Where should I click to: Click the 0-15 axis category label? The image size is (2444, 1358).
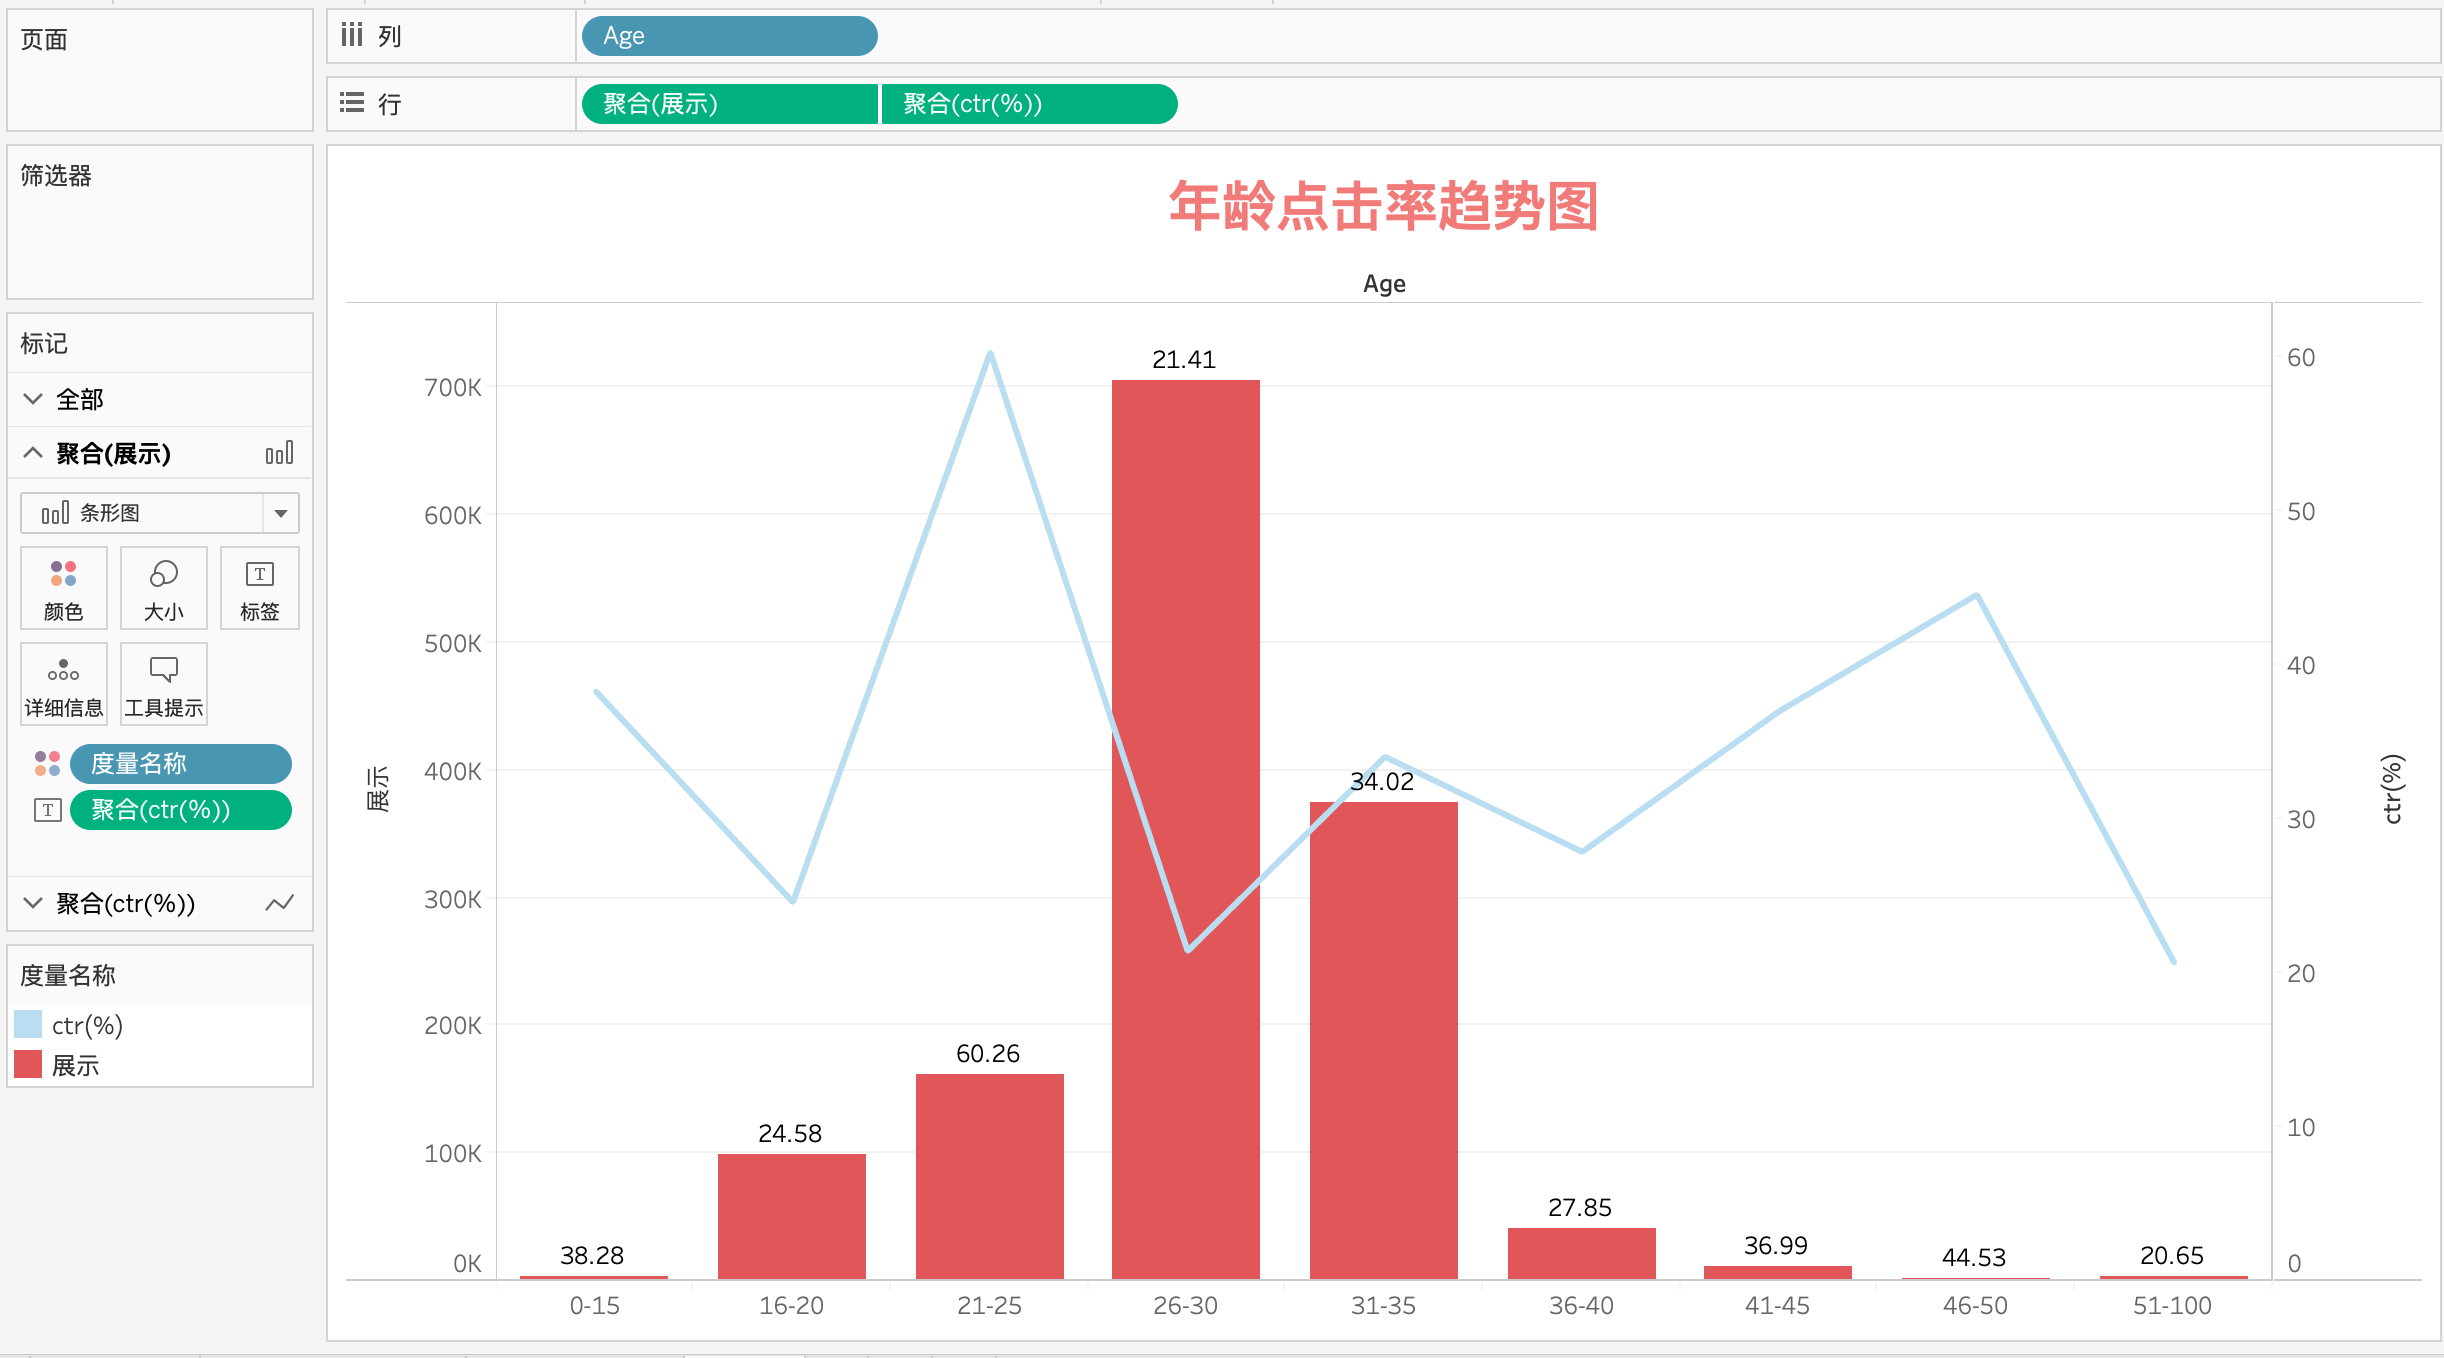pos(595,1306)
